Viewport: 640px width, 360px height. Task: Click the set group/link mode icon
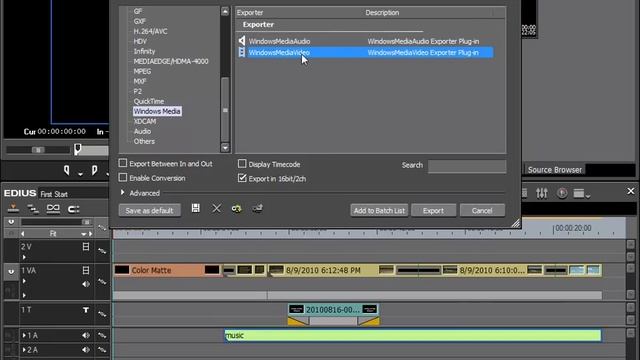(33, 209)
